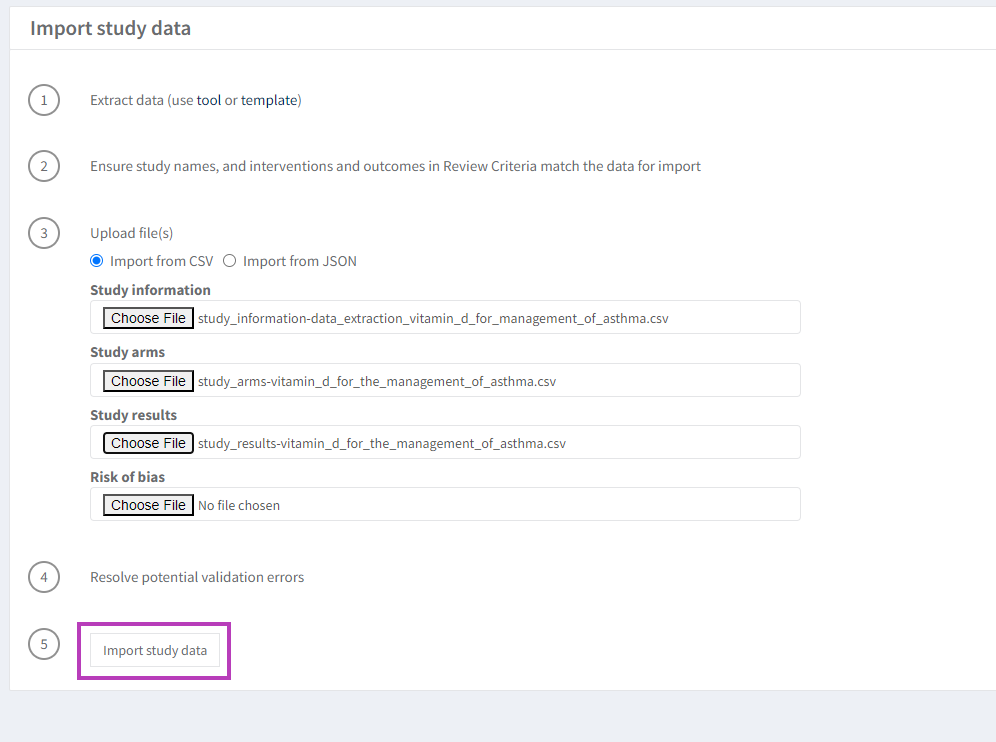The image size is (996, 742).
Task: Choose a file for Study information
Action: (x=148, y=318)
